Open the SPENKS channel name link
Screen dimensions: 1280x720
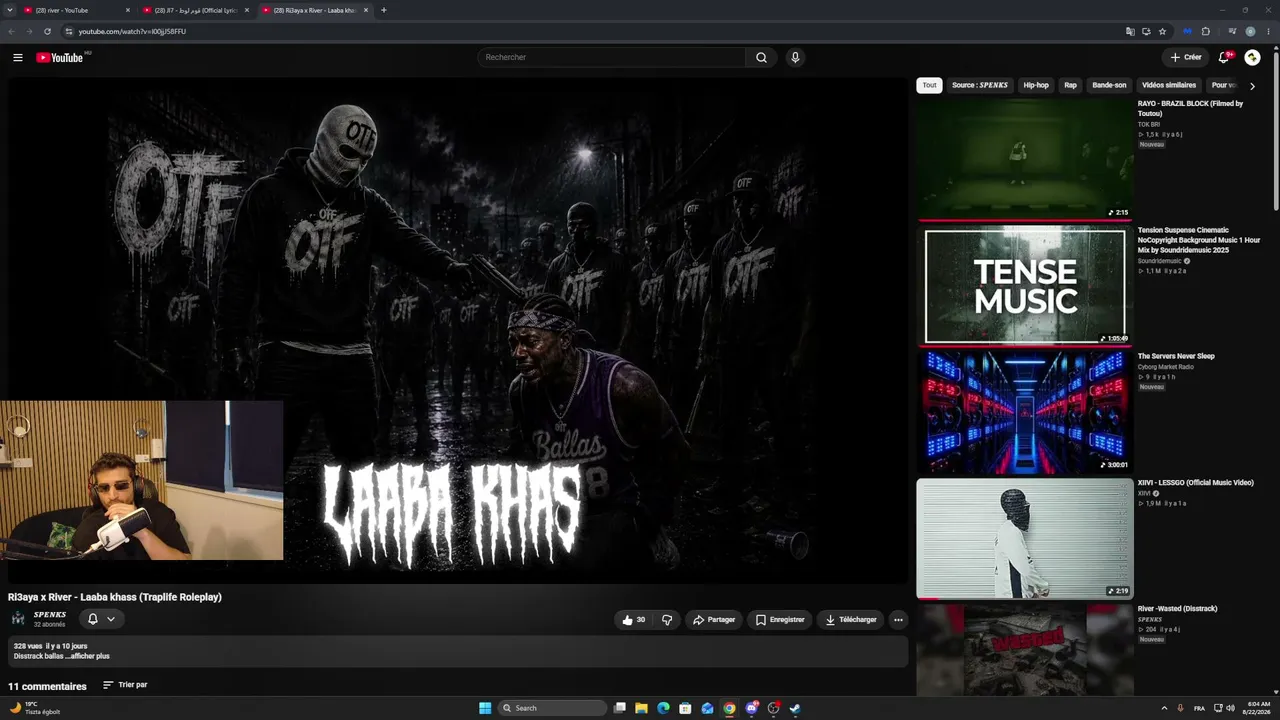click(x=50, y=615)
